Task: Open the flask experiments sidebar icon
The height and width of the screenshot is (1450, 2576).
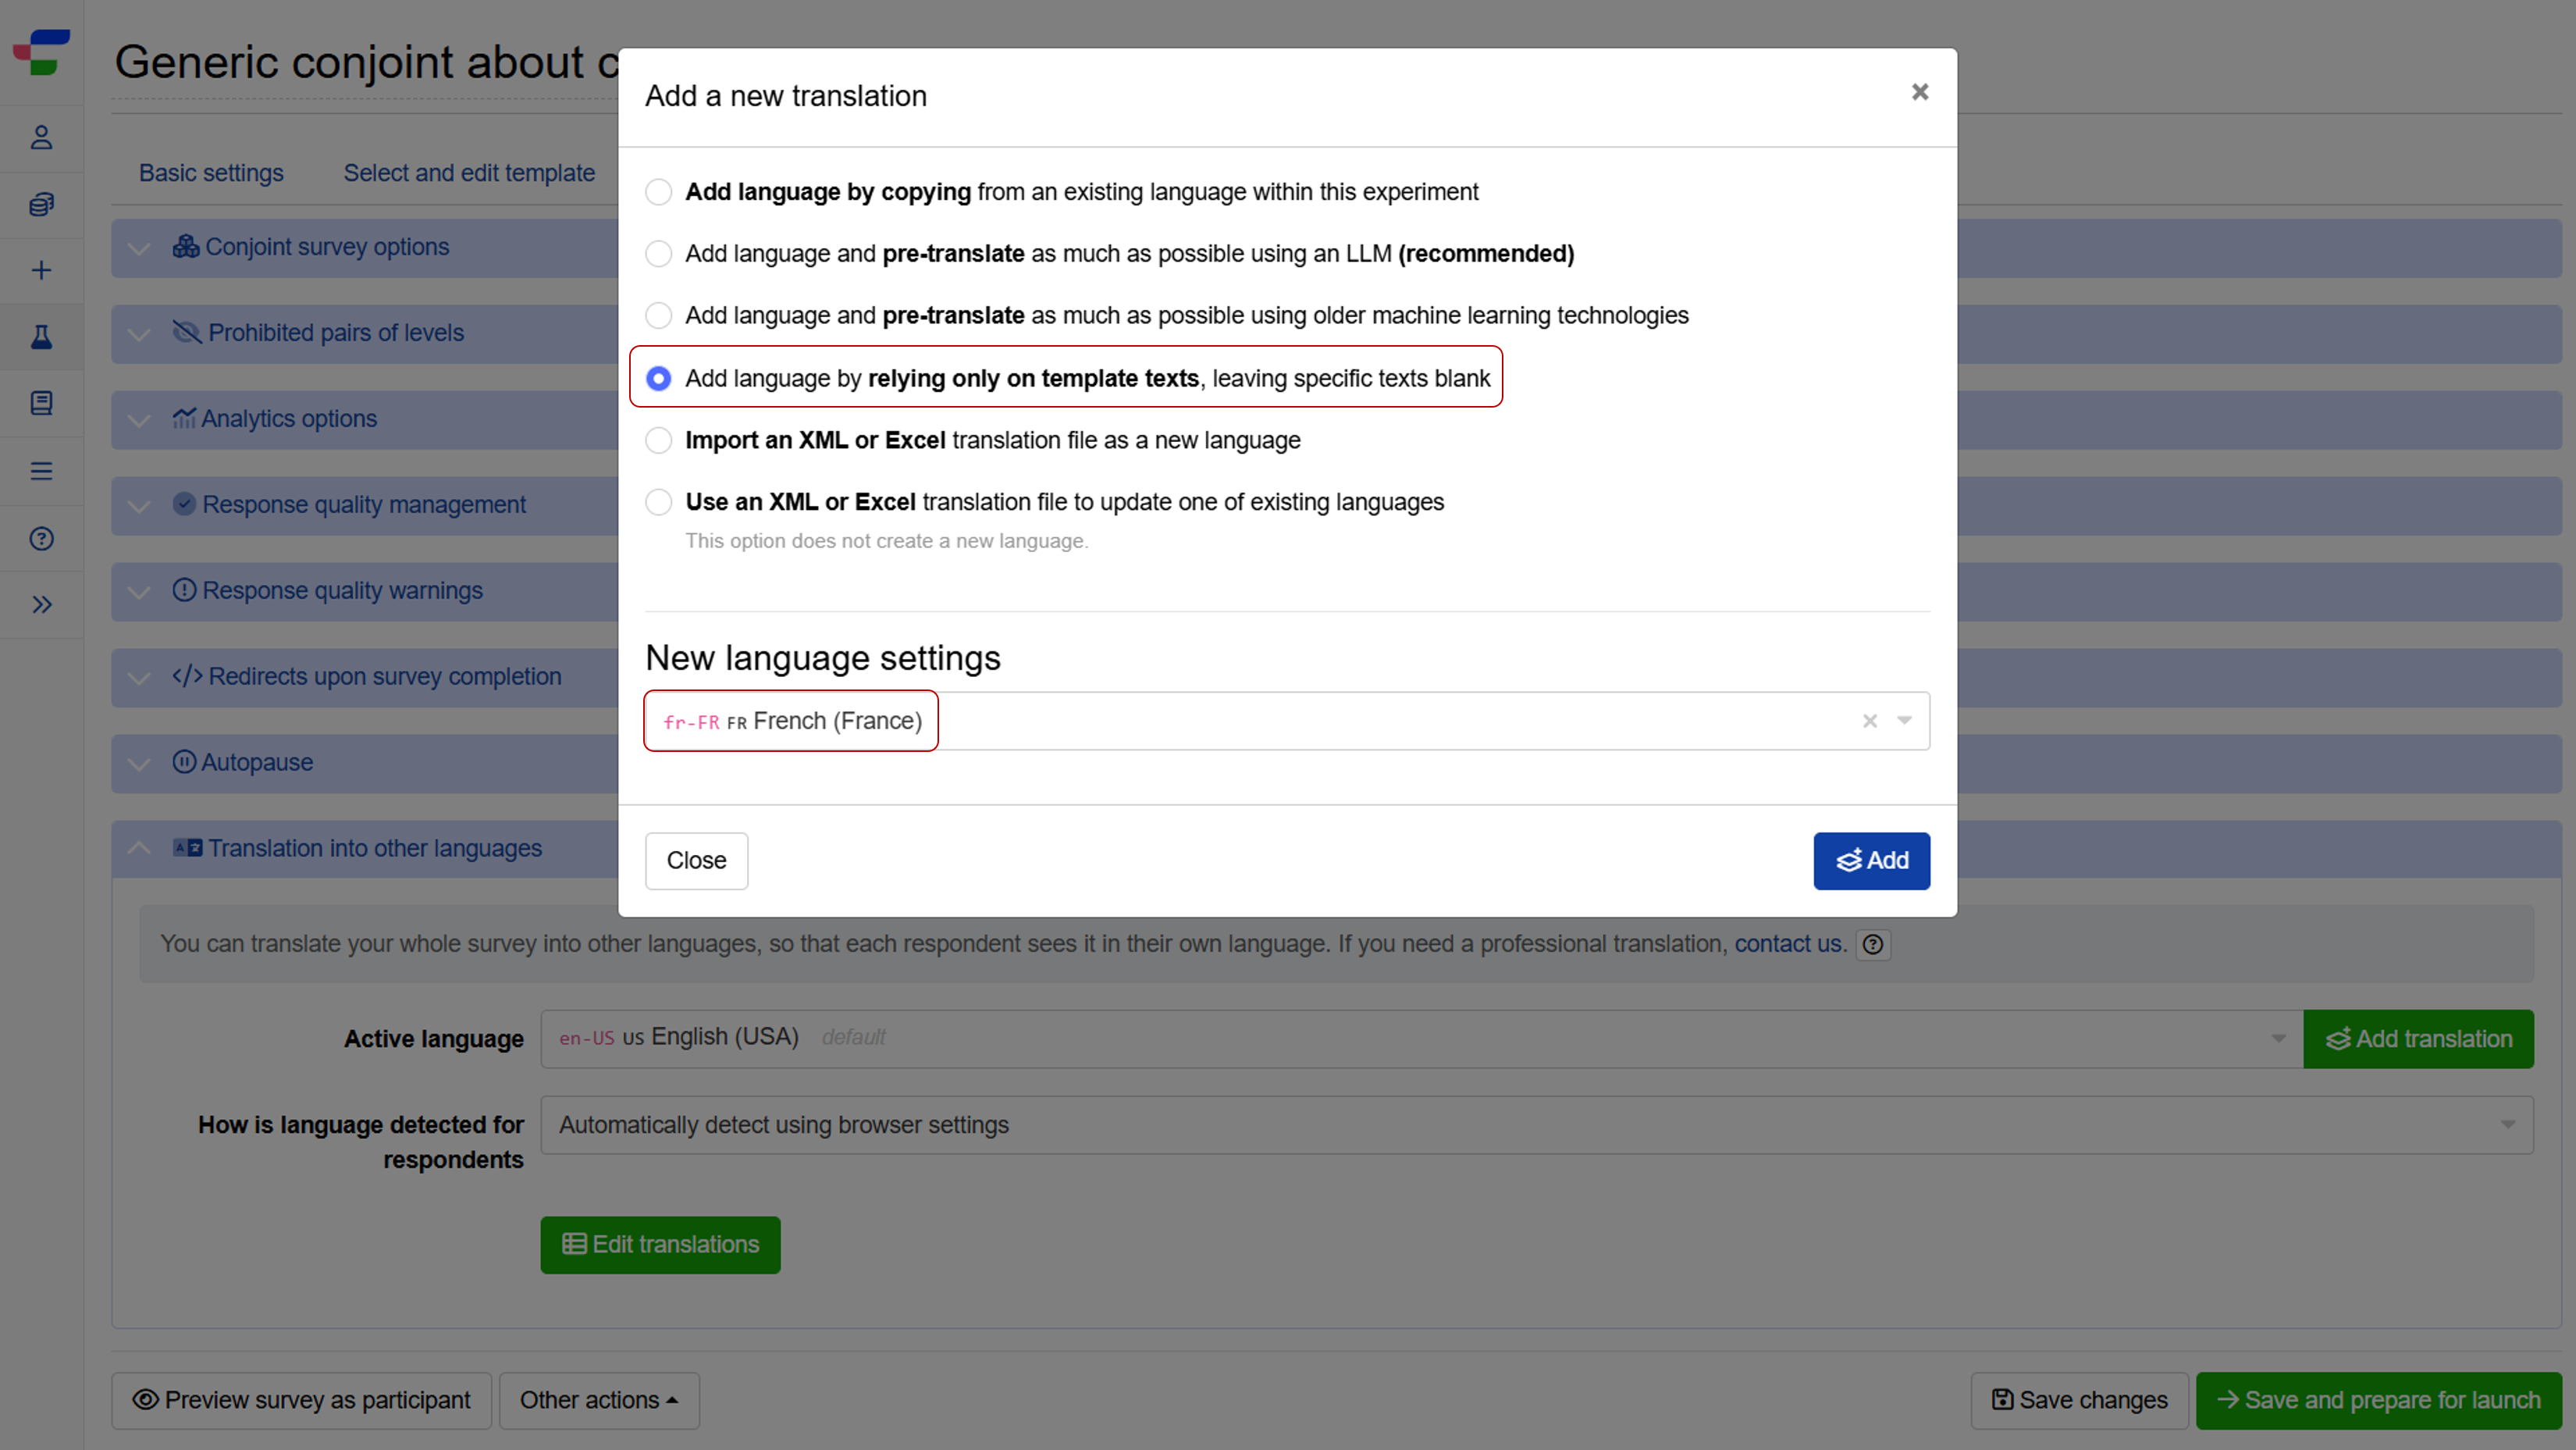Action: pyautogui.click(x=41, y=337)
